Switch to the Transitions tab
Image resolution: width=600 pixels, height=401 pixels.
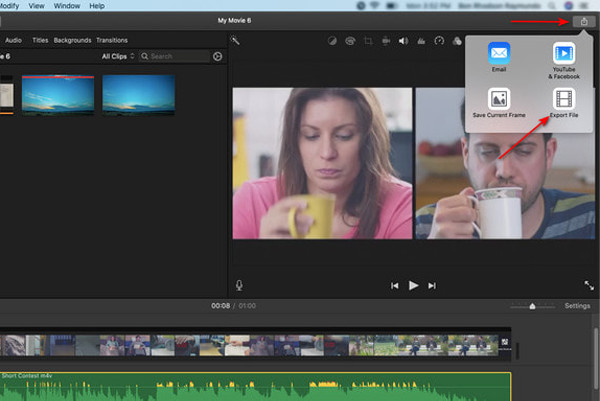point(112,40)
